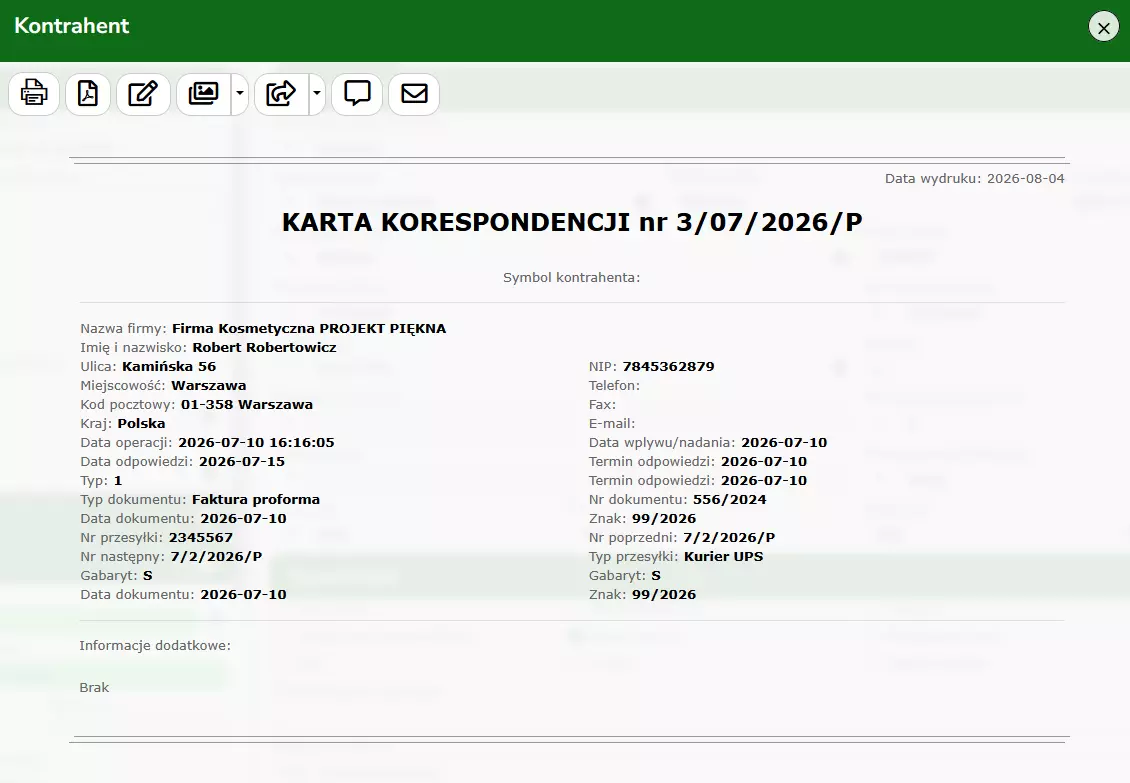Click the share export icon
Viewport: 1130px width, 783px height.
pyautogui.click(x=281, y=94)
